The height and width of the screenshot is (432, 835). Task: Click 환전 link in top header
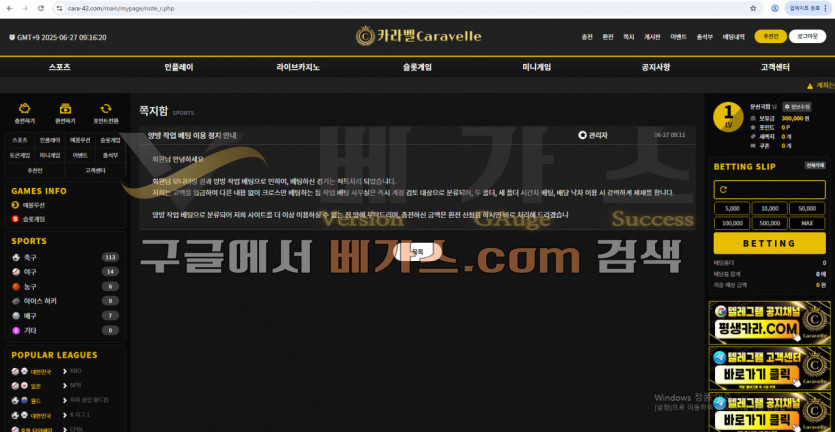[x=608, y=37]
